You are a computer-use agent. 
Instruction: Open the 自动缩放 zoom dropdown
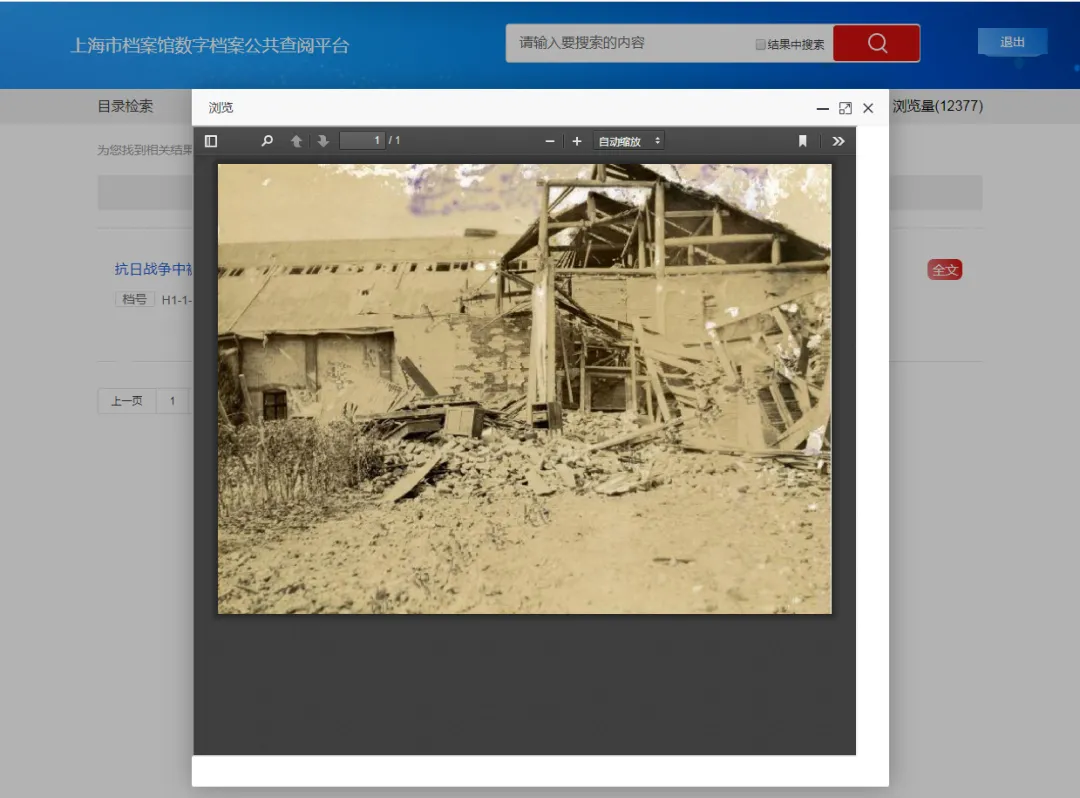click(628, 141)
